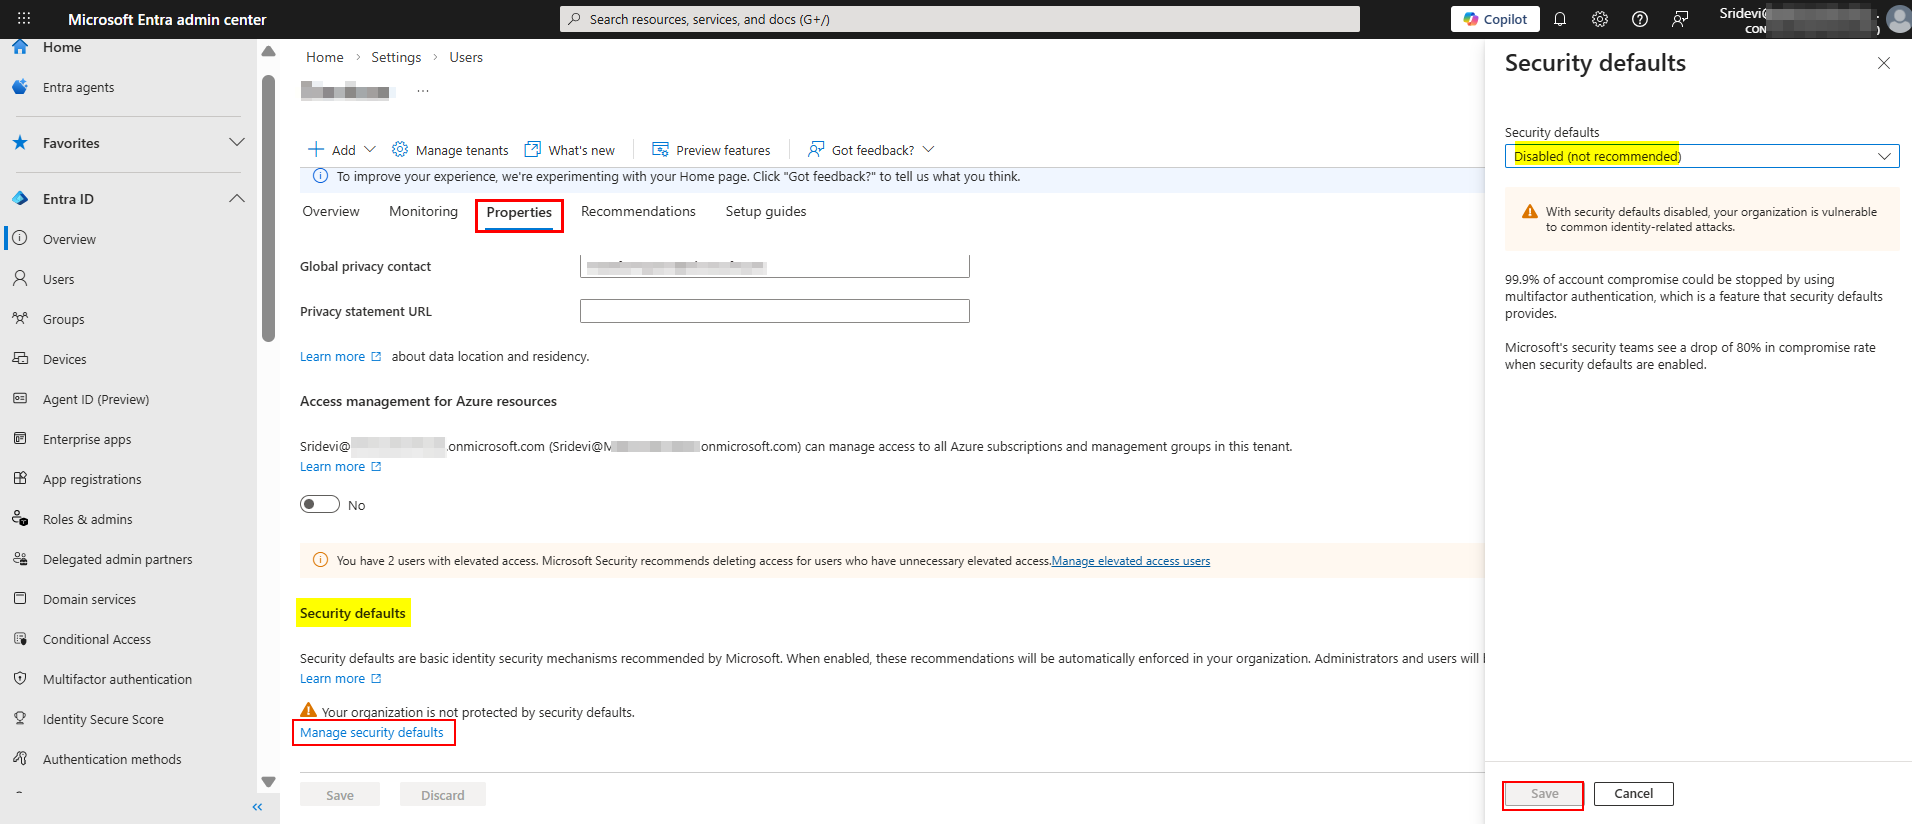The width and height of the screenshot is (1912, 824).
Task: Switch to the Monitoring tab
Action: tap(423, 212)
